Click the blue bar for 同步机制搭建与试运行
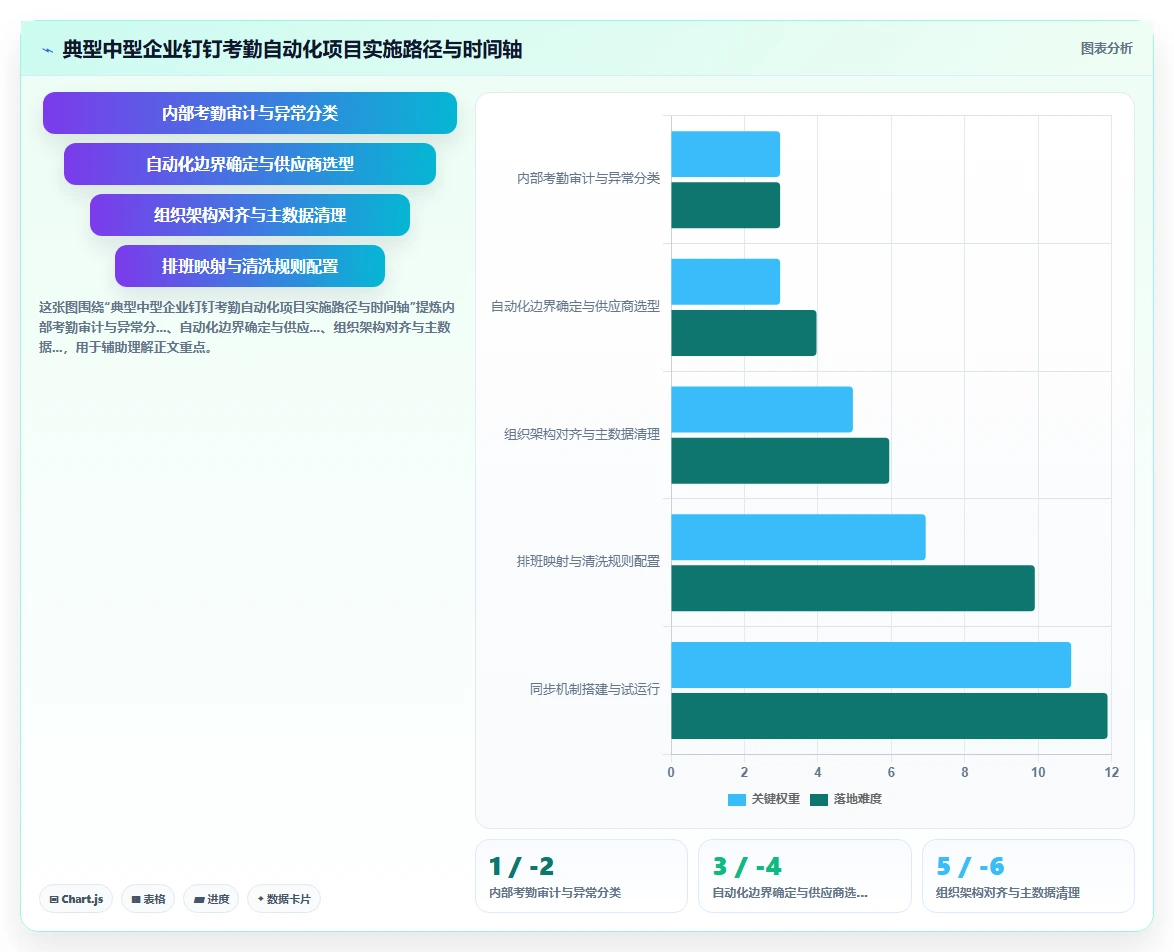 click(871, 665)
